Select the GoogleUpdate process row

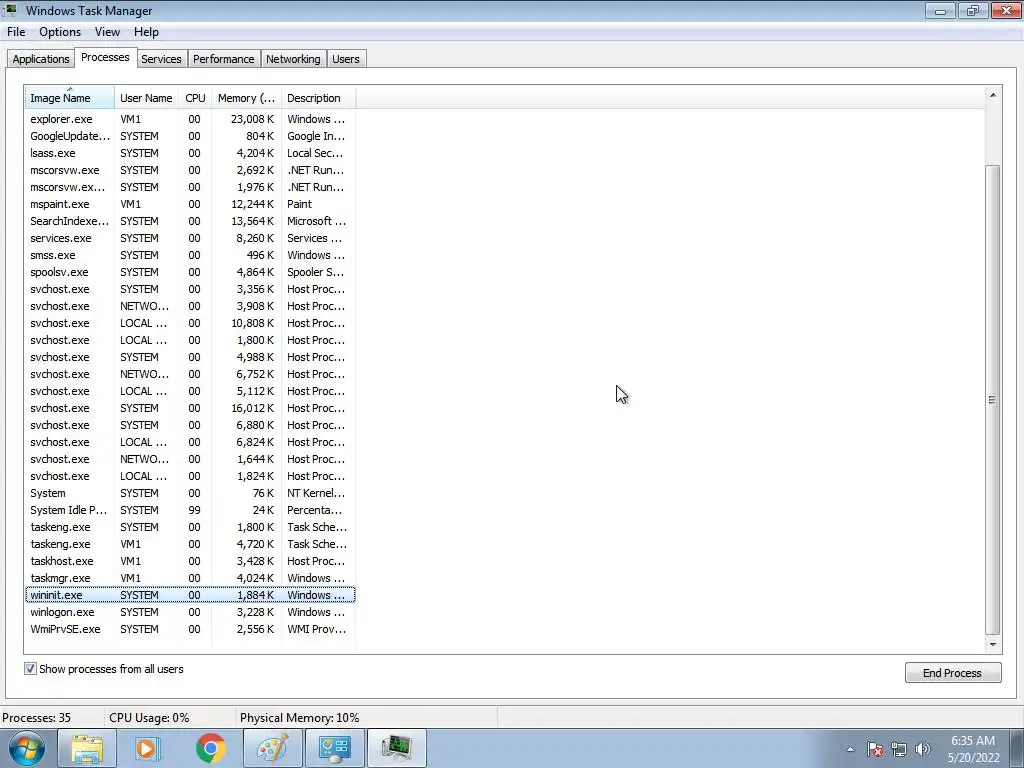[x=190, y=136]
